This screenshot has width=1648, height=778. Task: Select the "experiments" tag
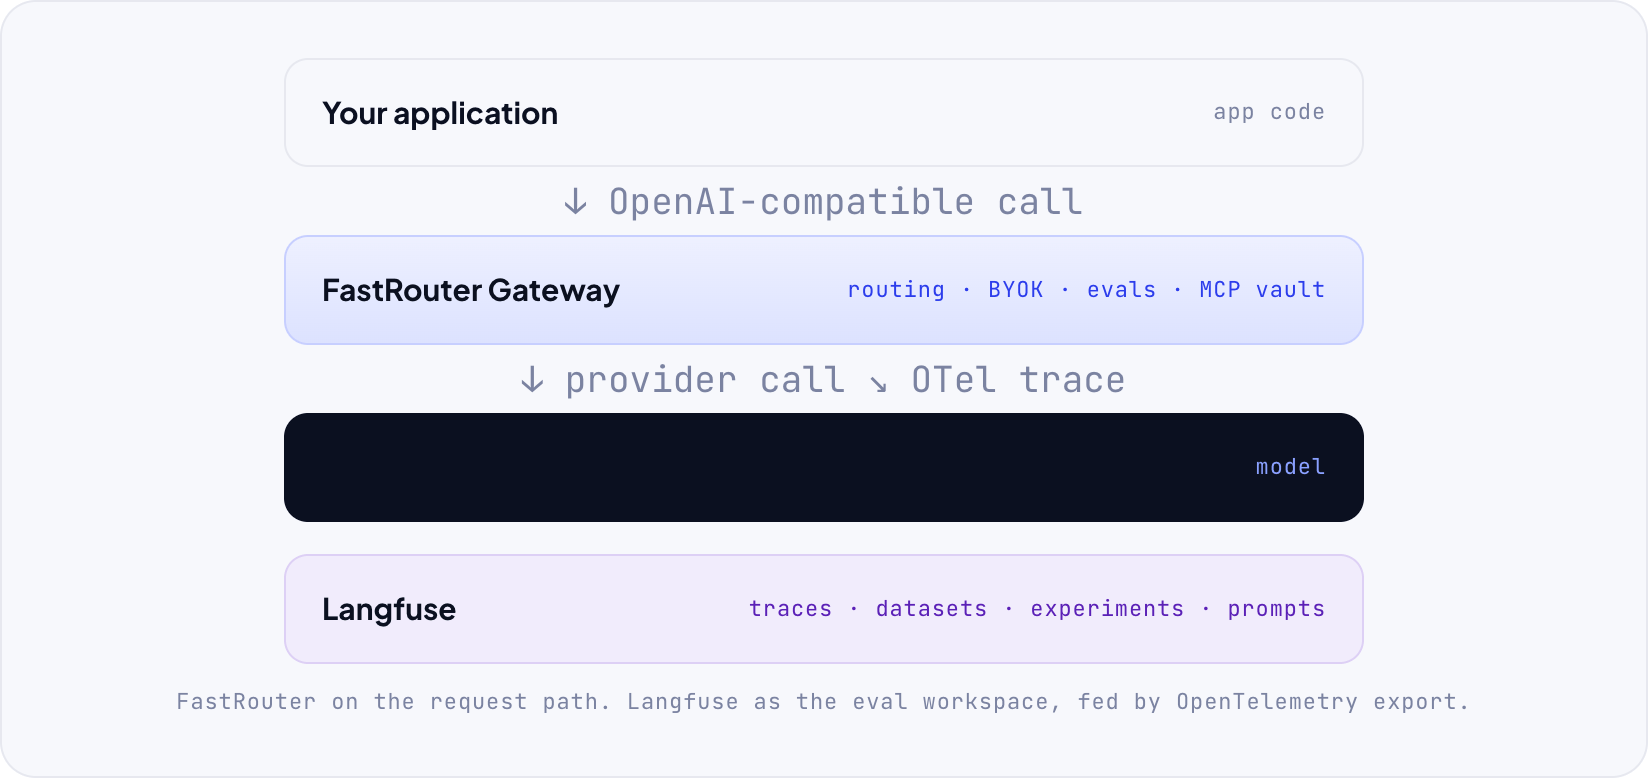[1107, 609]
